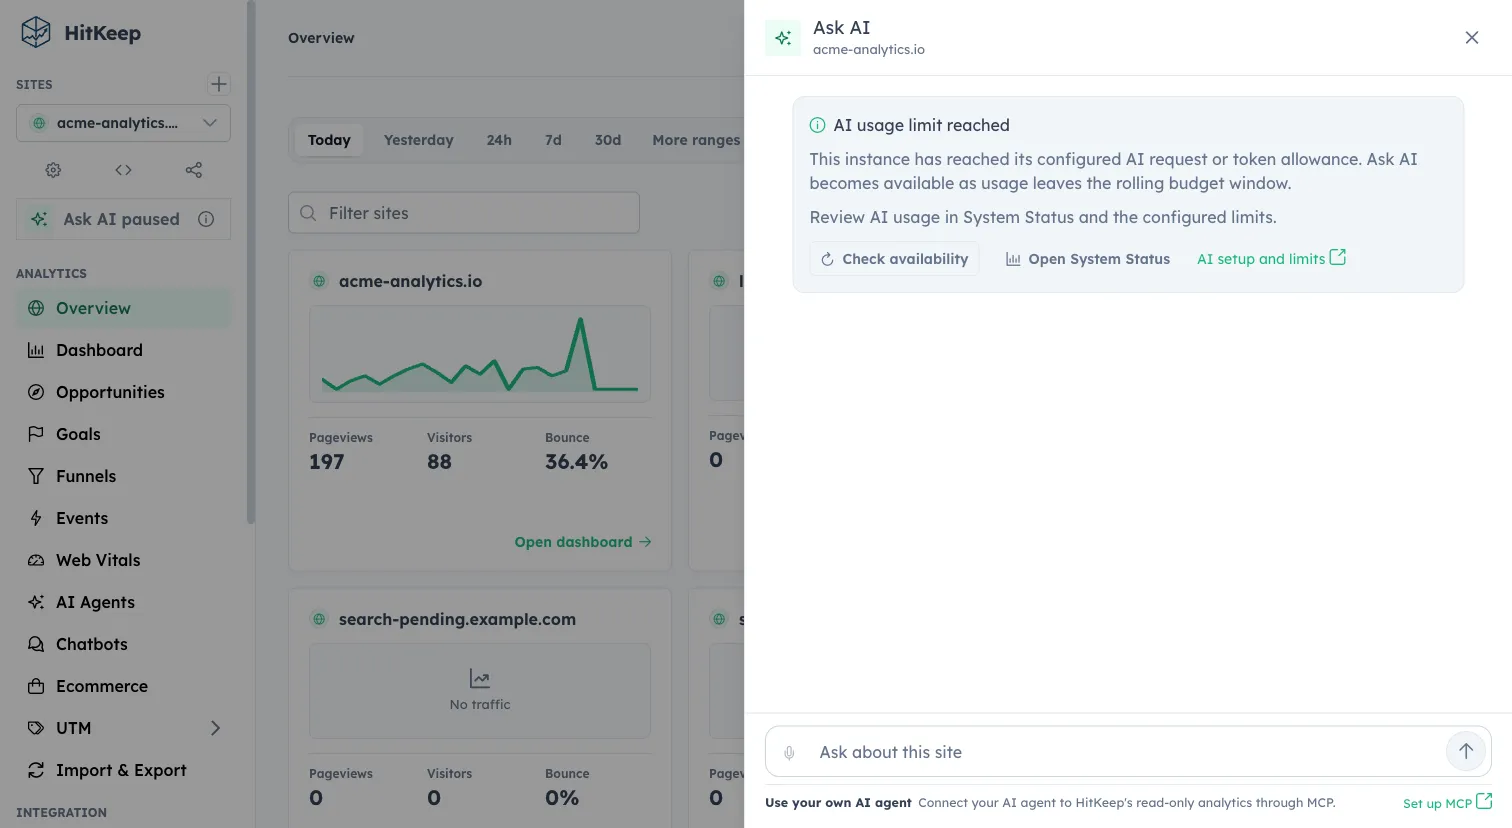
Task: Close the Ask AI panel
Action: click(x=1472, y=38)
